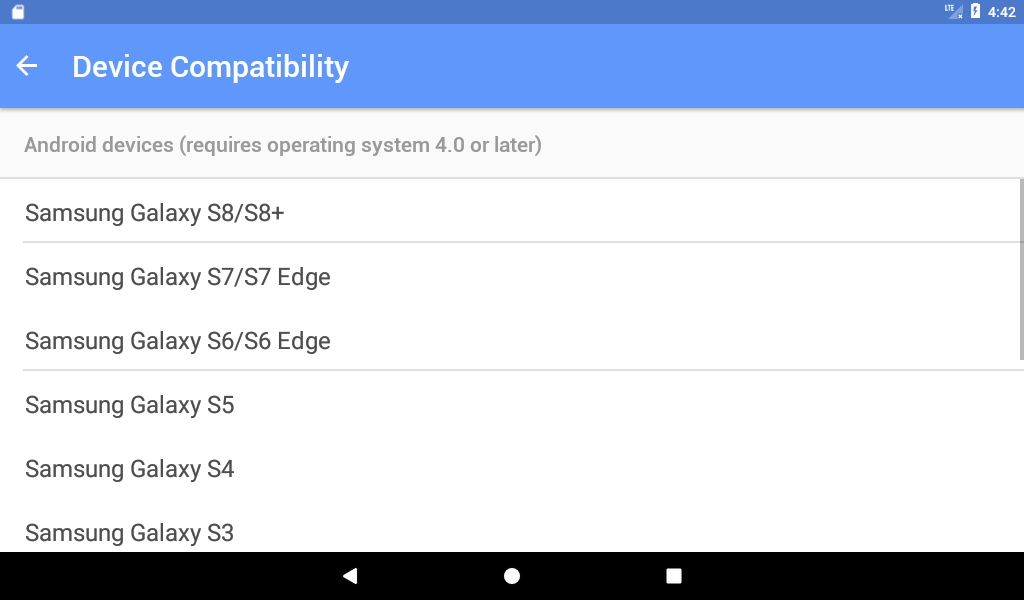Tap the Android devices section header

point(283,145)
